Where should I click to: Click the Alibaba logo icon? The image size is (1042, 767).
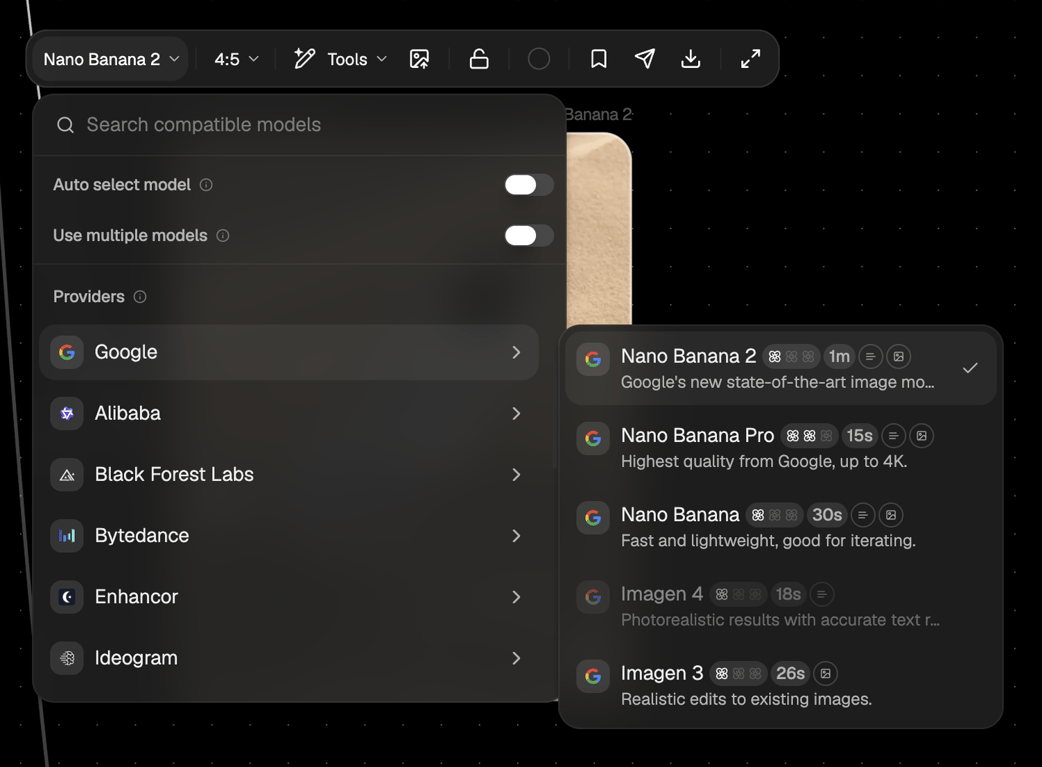[67, 413]
